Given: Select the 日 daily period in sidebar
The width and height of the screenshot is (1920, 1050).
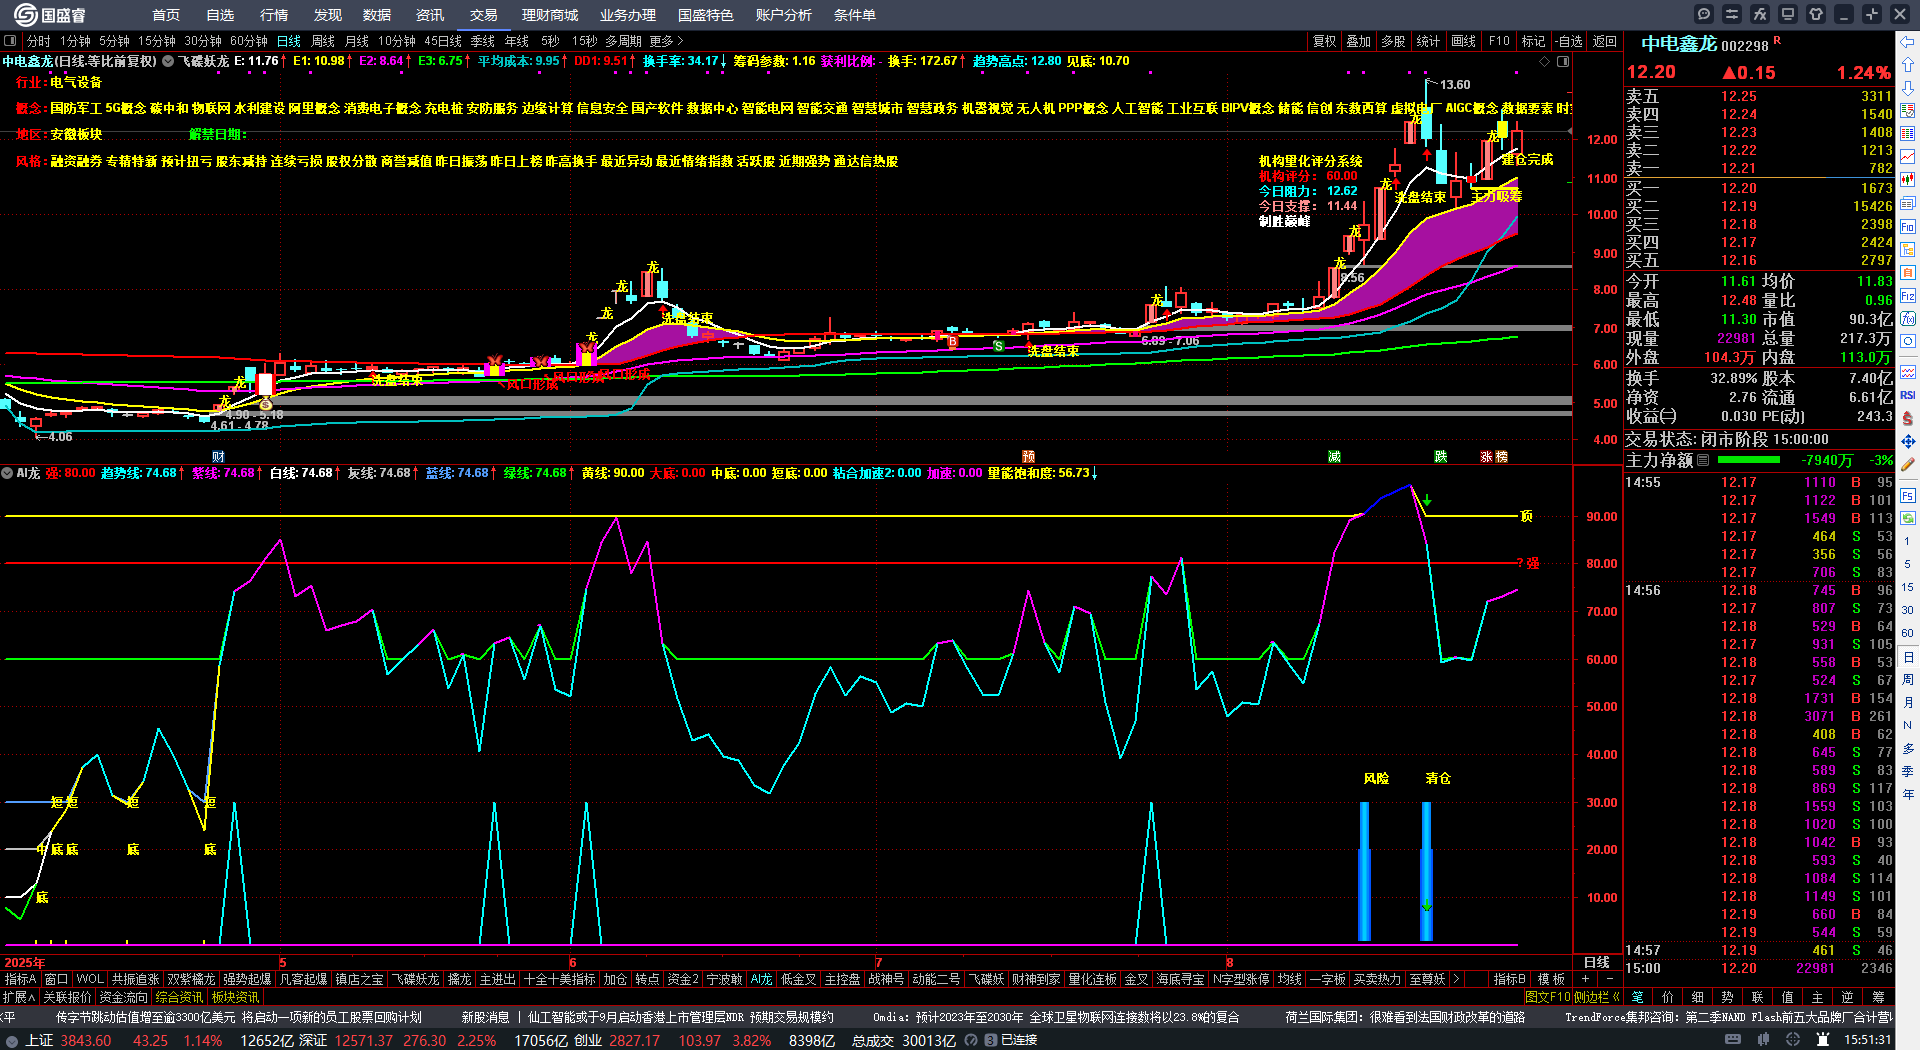Looking at the screenshot, I should [1908, 657].
